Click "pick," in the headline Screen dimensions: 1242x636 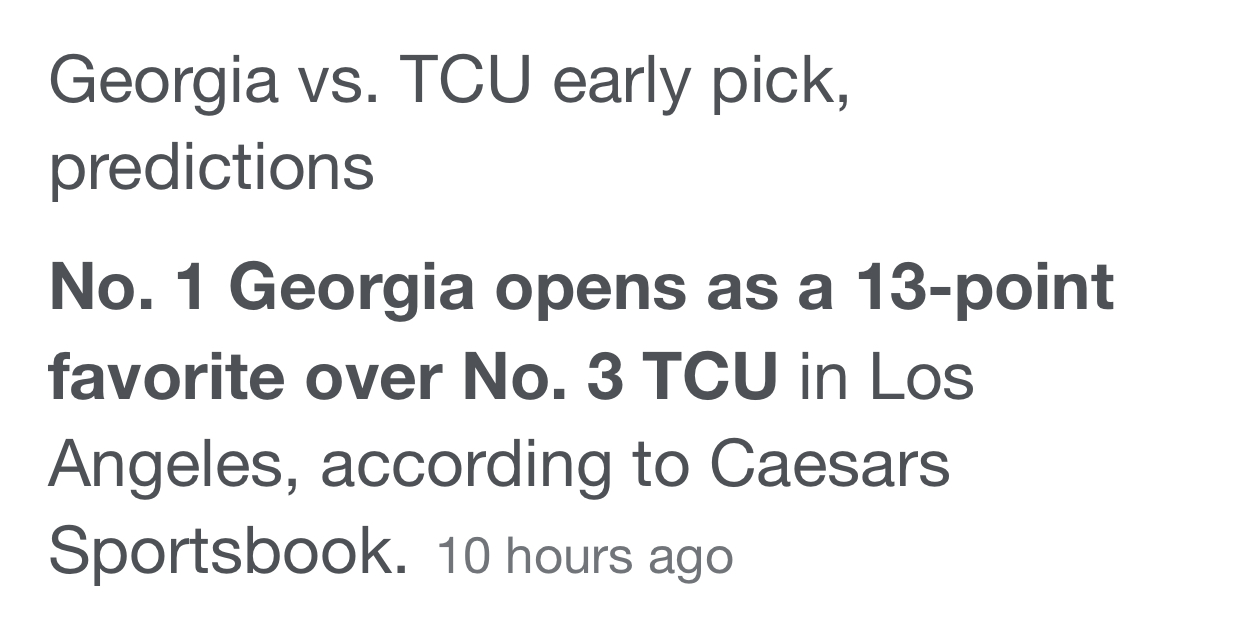[x=781, y=80]
